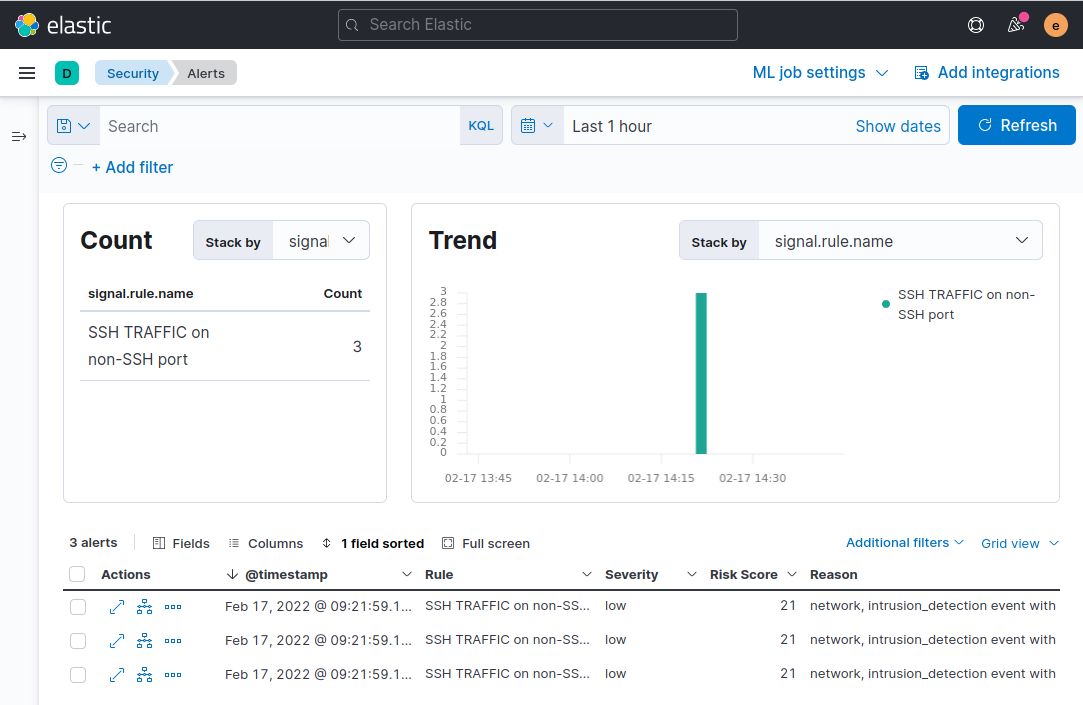
Task: Click the first row's low severity cell
Action: 615,606
